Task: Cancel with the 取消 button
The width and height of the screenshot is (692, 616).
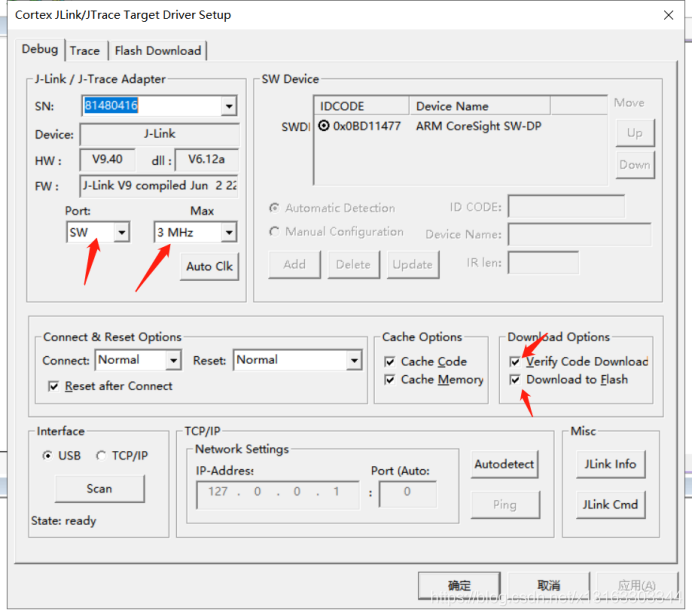Action: coord(549,586)
